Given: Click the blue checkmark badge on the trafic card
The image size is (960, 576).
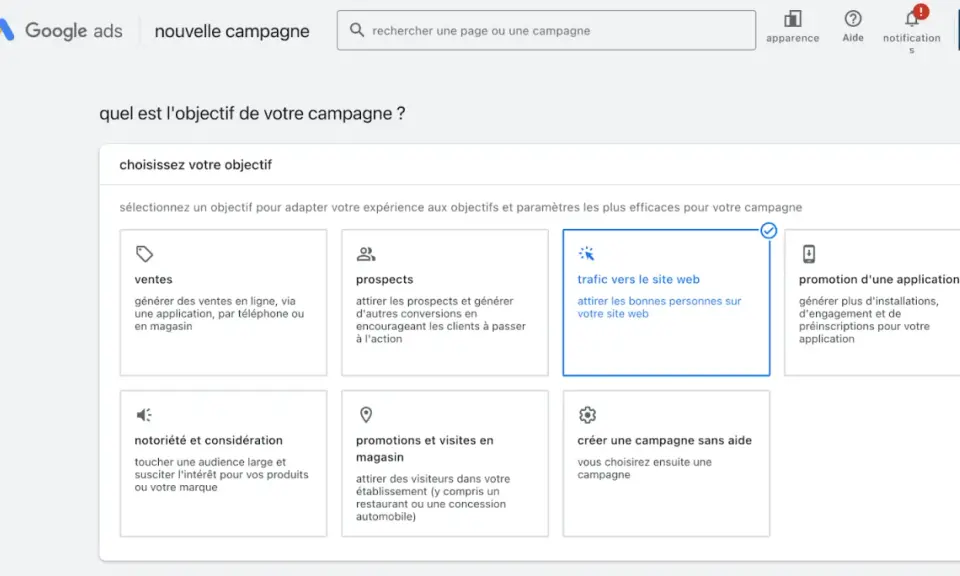Looking at the screenshot, I should click(x=769, y=231).
